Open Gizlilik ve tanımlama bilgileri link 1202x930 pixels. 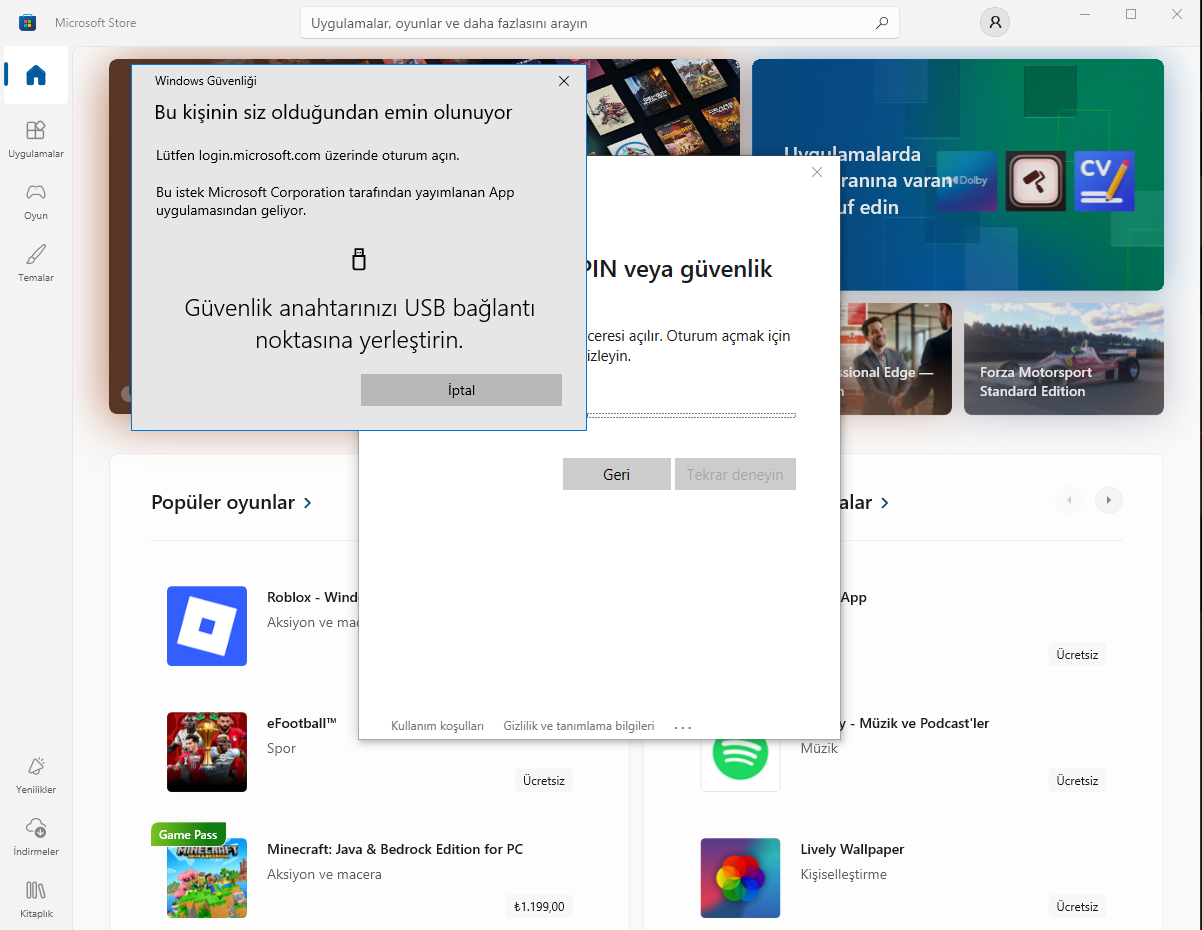pos(579,726)
